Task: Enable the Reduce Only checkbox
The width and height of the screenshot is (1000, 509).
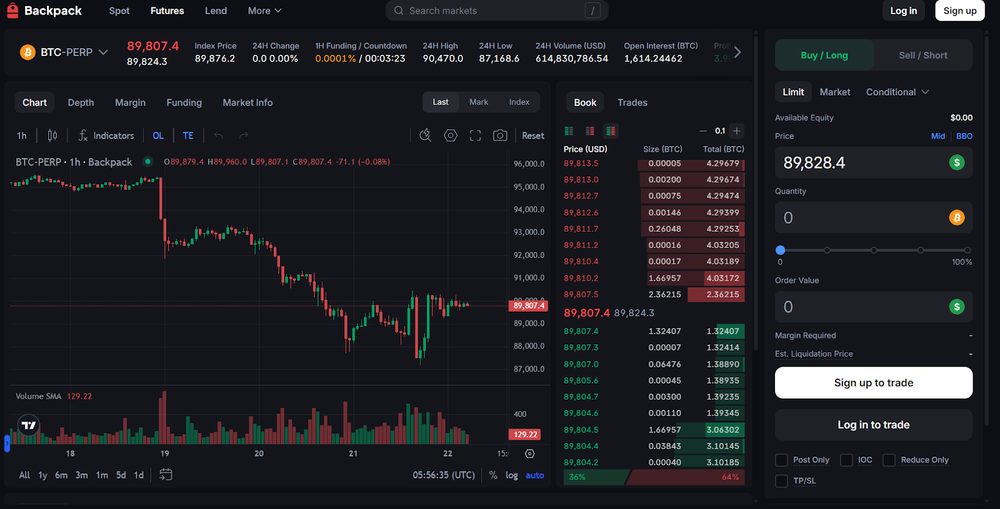Action: coord(889,460)
